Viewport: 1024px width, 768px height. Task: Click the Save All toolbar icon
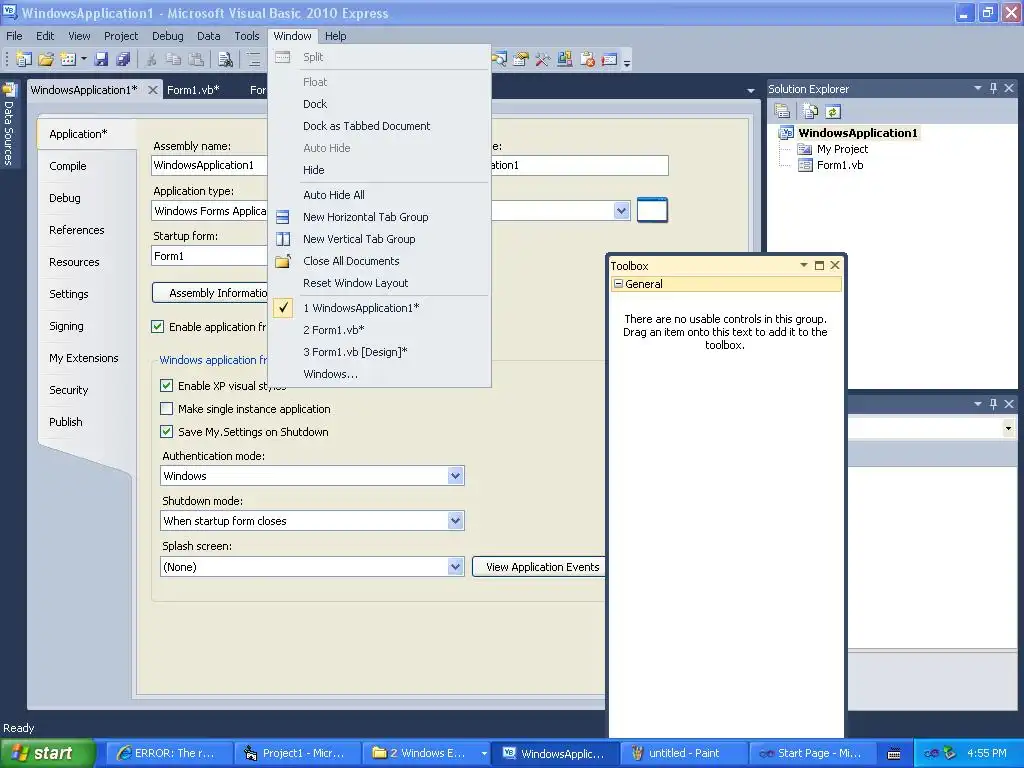[123, 59]
